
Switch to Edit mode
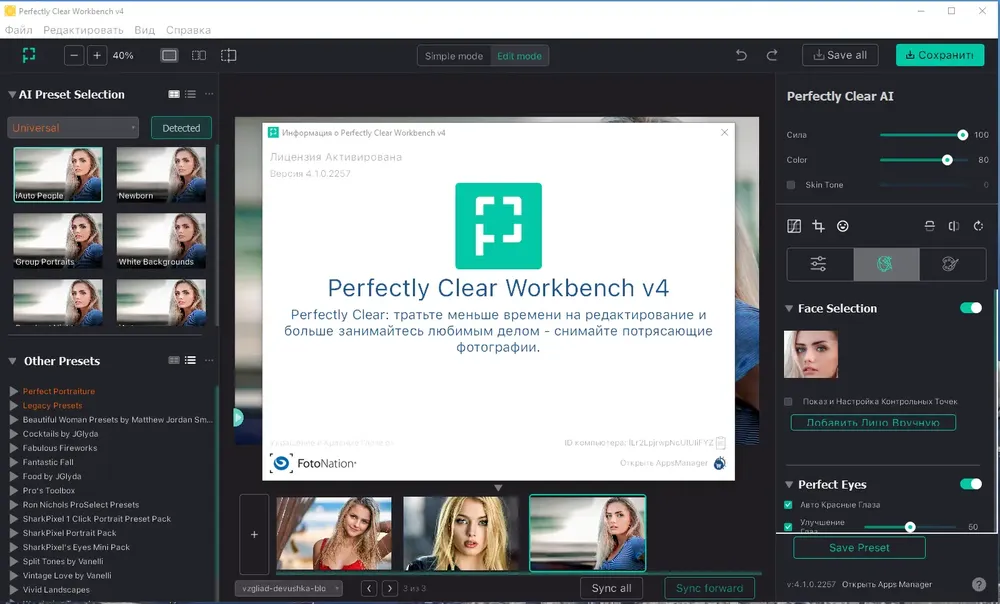[x=519, y=56]
